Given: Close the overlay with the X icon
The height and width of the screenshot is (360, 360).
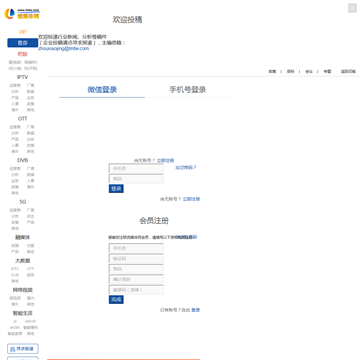Looking at the screenshot, I should coord(352,8).
